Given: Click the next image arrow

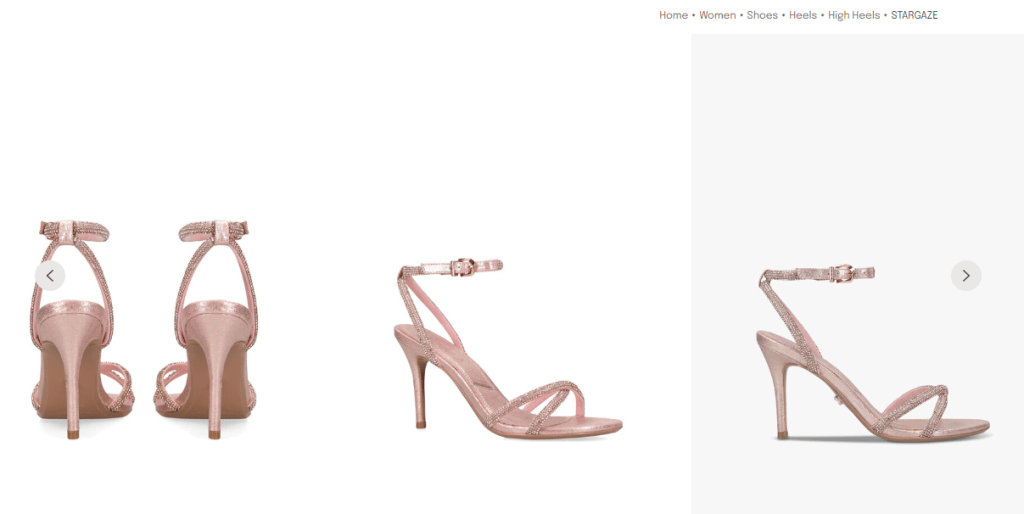Looking at the screenshot, I should coord(965,276).
